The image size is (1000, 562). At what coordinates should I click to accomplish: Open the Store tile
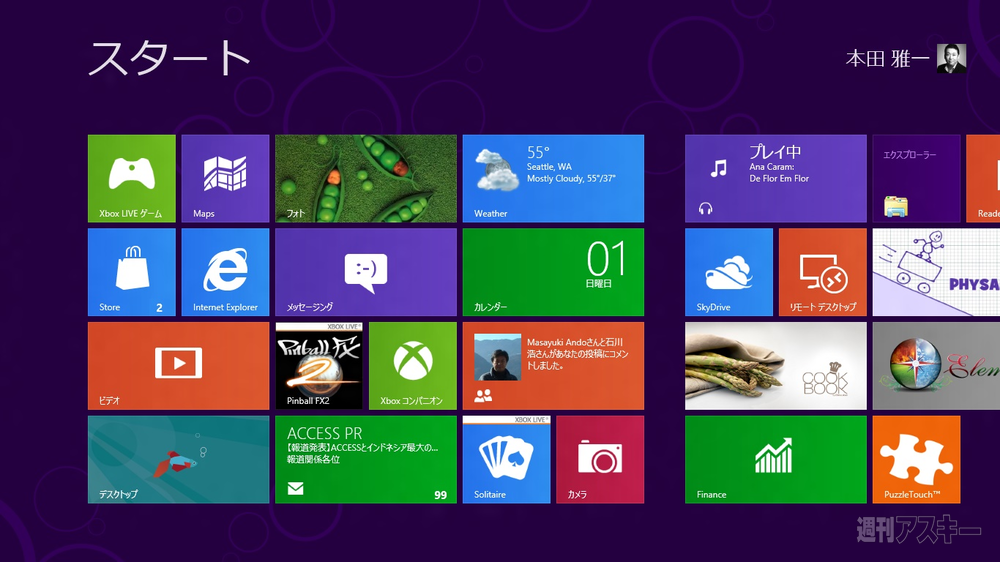(131, 272)
